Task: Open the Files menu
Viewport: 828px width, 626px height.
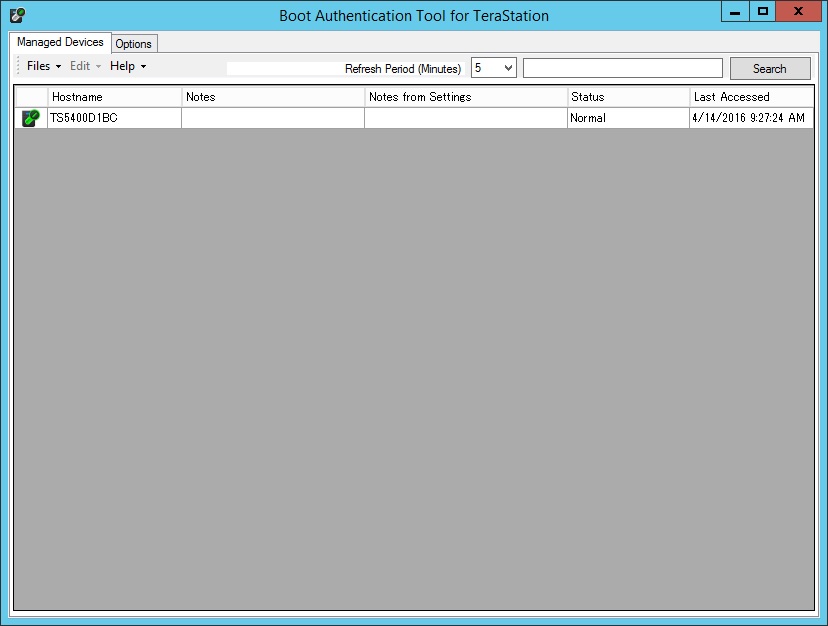Action: 44,66
